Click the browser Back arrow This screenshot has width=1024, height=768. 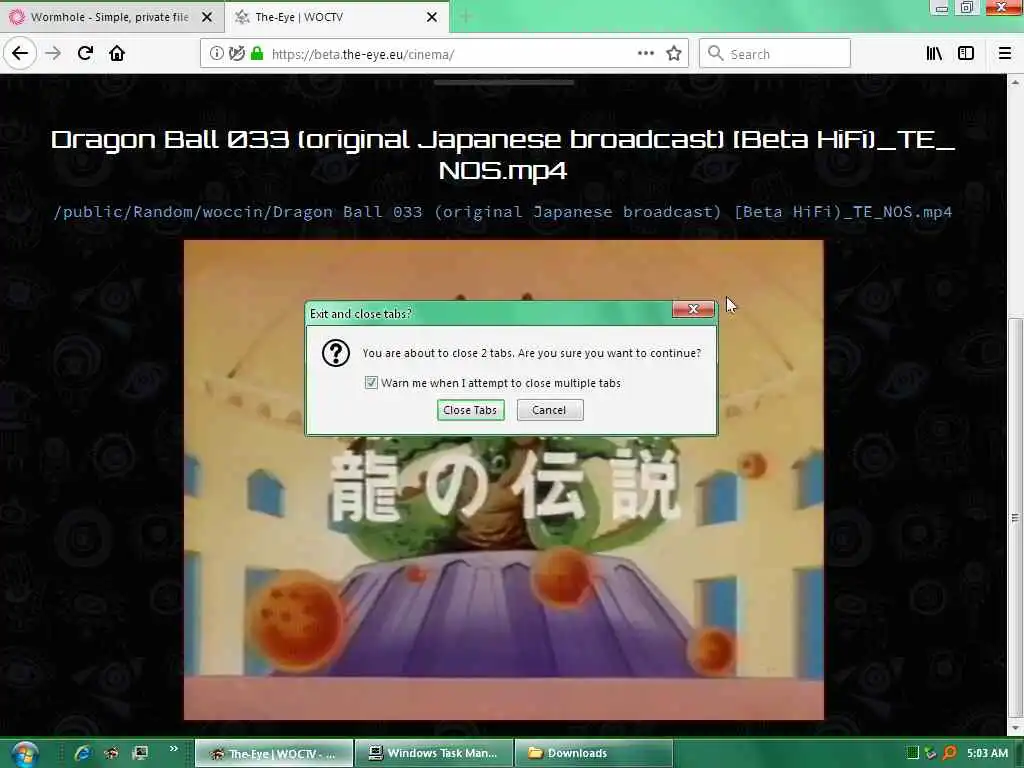pos(20,53)
